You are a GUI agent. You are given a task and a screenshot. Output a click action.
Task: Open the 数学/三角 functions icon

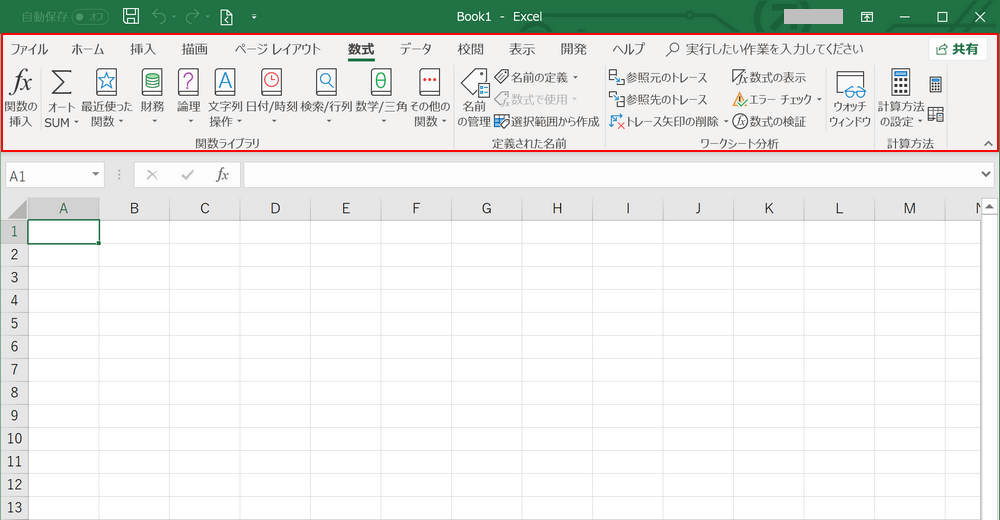tap(381, 82)
